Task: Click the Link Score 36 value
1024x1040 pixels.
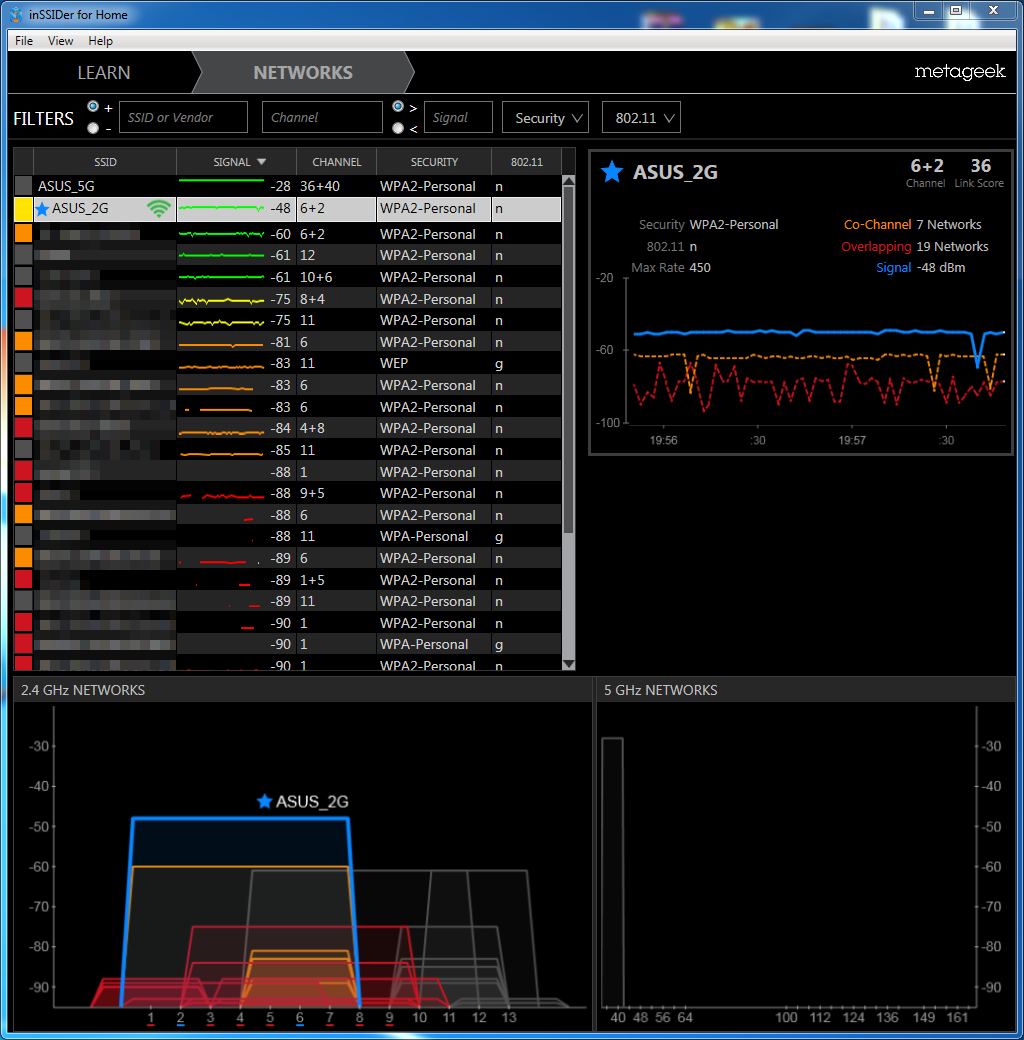Action: 980,166
